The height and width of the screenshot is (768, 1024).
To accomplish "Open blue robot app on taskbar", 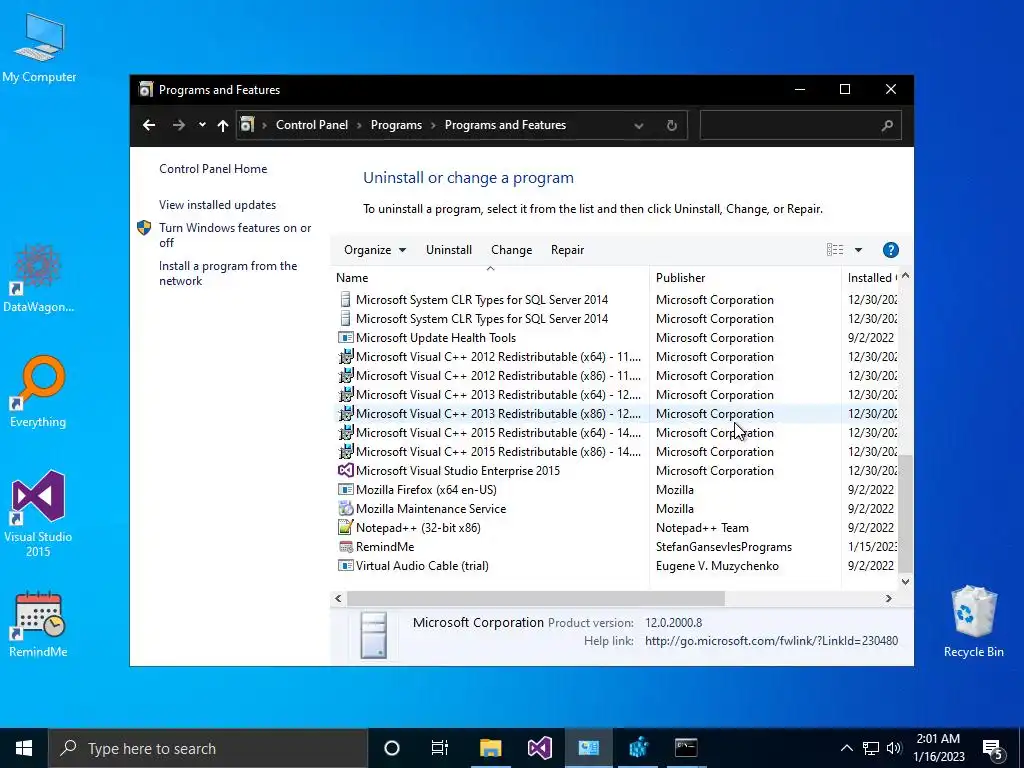I will tap(638, 748).
